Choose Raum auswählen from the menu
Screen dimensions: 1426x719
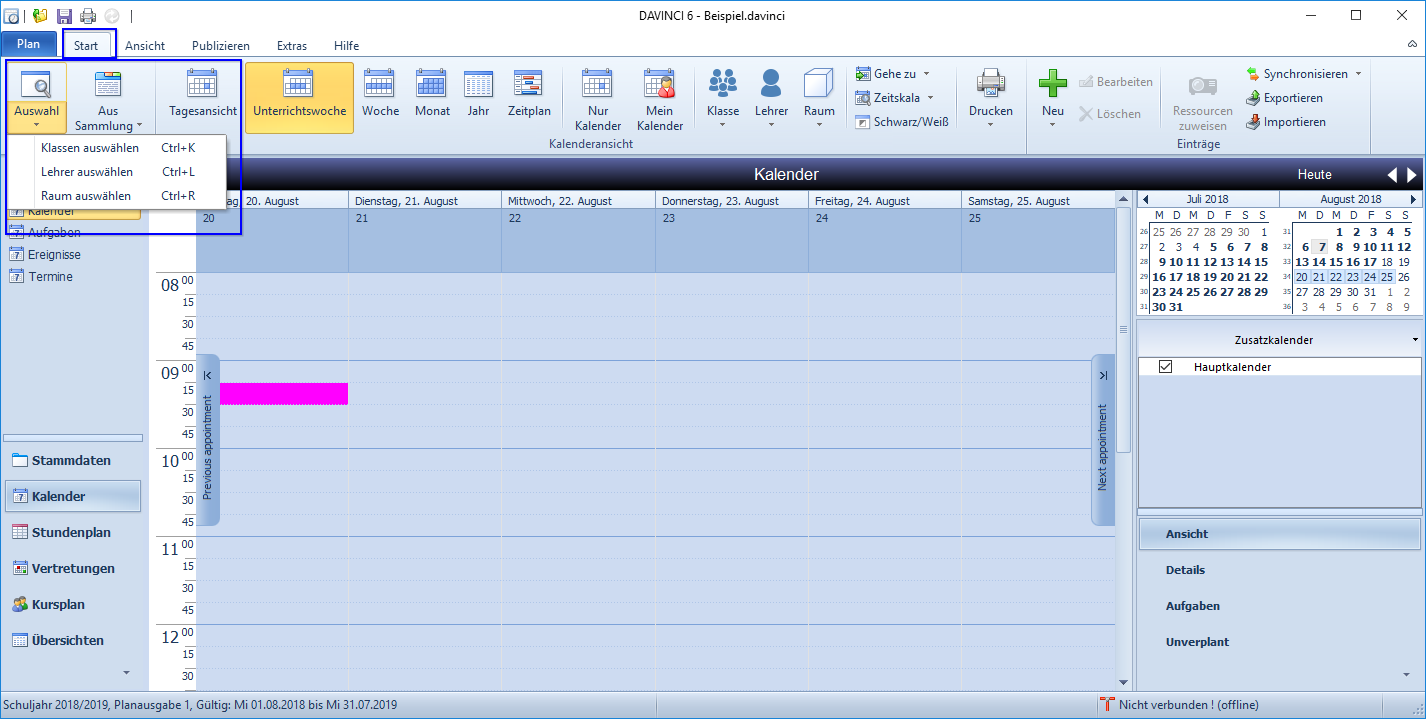(118, 196)
